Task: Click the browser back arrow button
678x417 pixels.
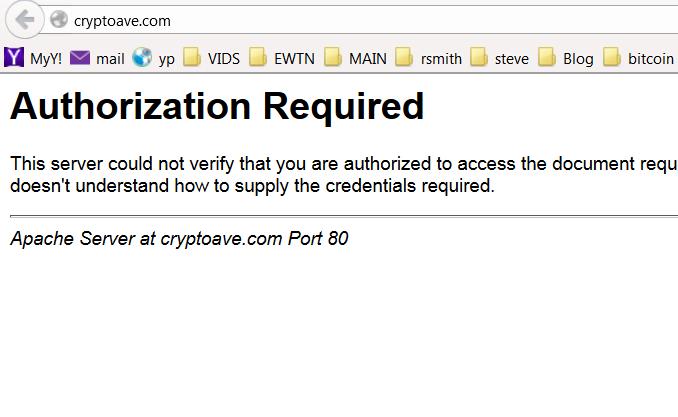Action: 25,19
